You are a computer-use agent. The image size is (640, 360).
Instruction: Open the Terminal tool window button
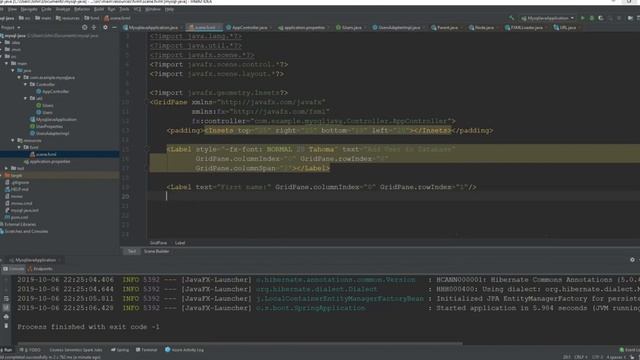(x=147, y=350)
